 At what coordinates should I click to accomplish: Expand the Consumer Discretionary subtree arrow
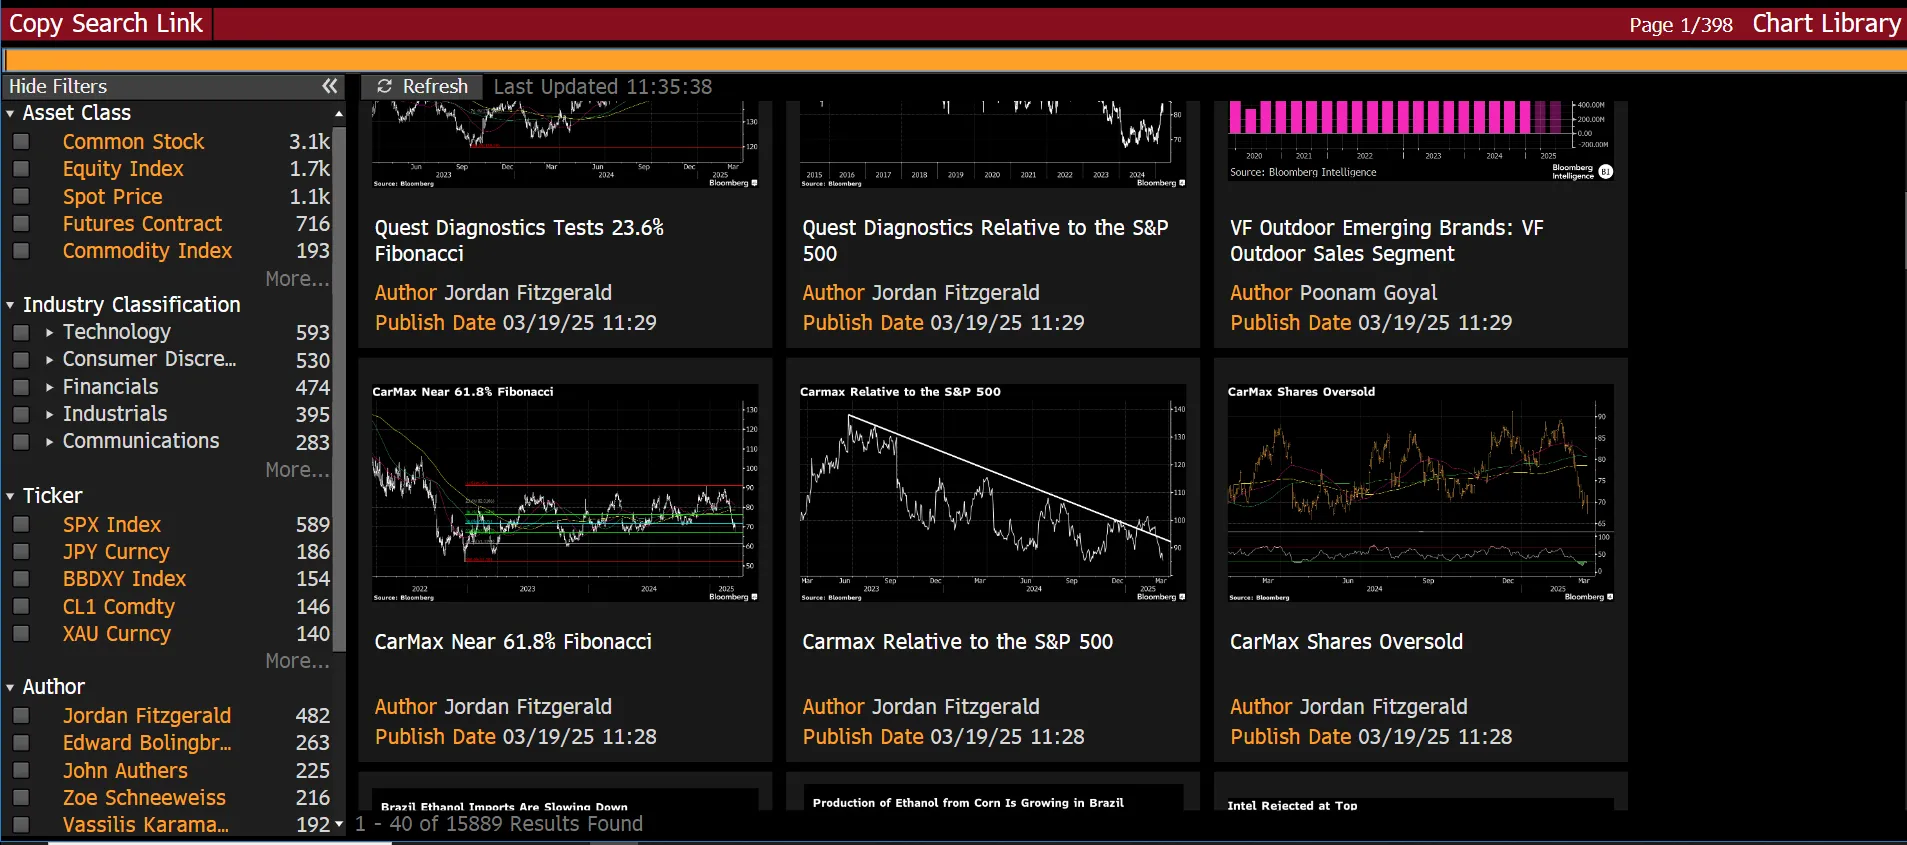(49, 359)
